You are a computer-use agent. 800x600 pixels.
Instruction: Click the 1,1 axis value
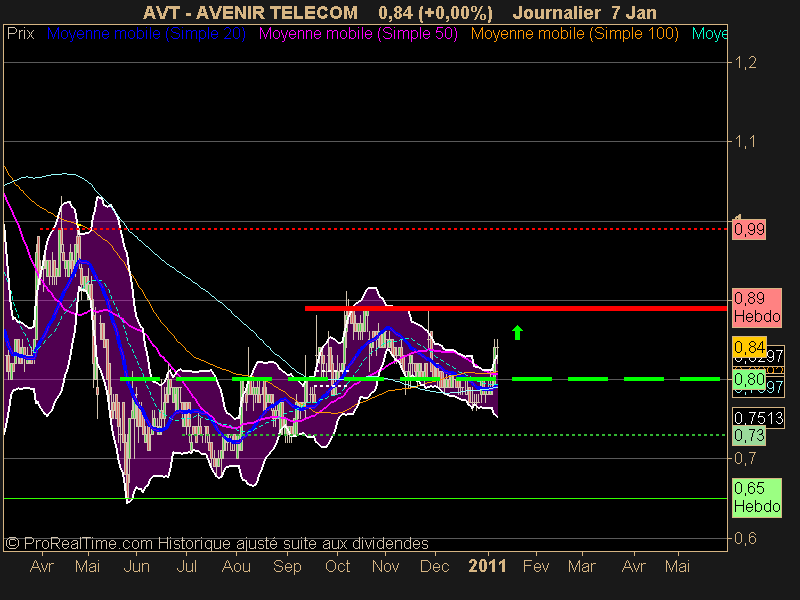[x=745, y=141]
